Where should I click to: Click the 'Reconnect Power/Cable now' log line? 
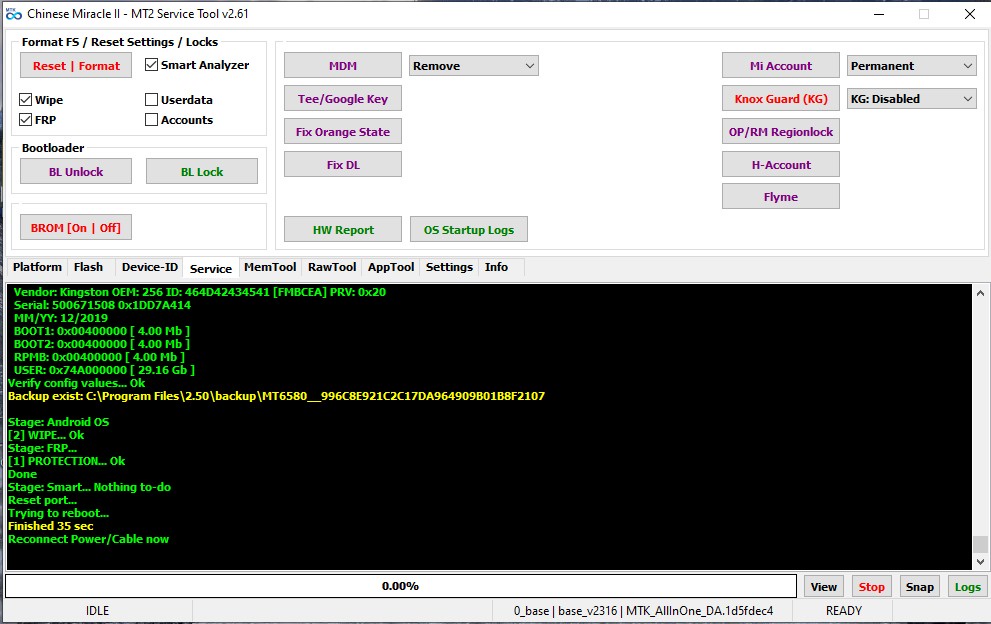pos(88,539)
